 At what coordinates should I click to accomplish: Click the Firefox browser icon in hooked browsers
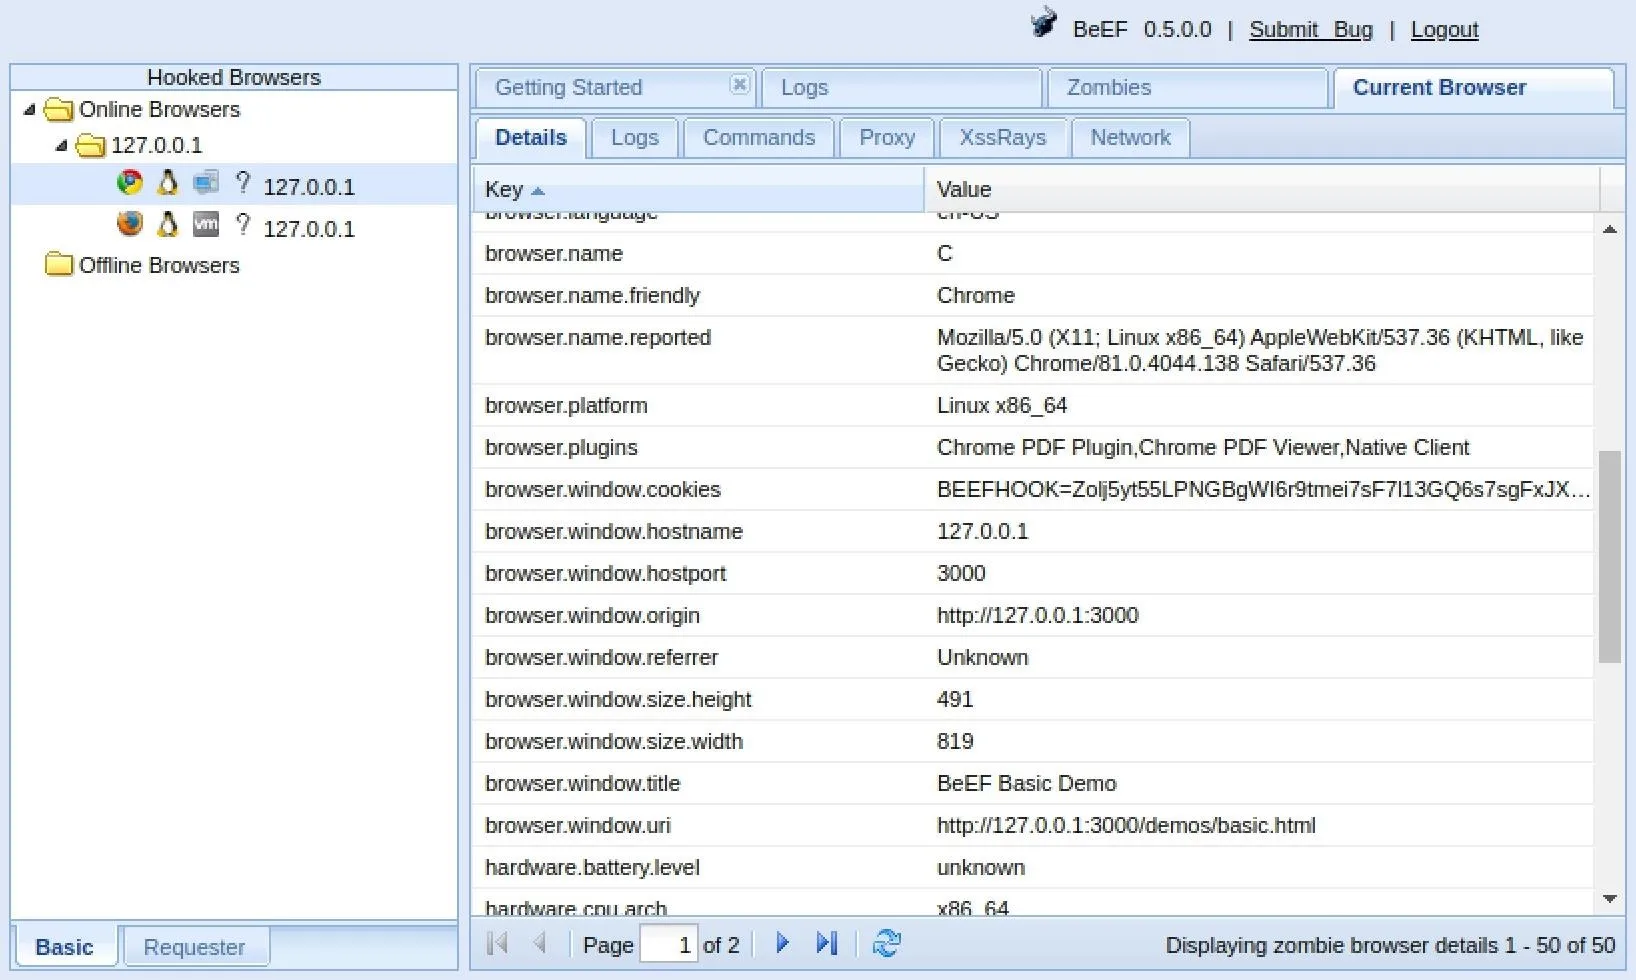(130, 224)
